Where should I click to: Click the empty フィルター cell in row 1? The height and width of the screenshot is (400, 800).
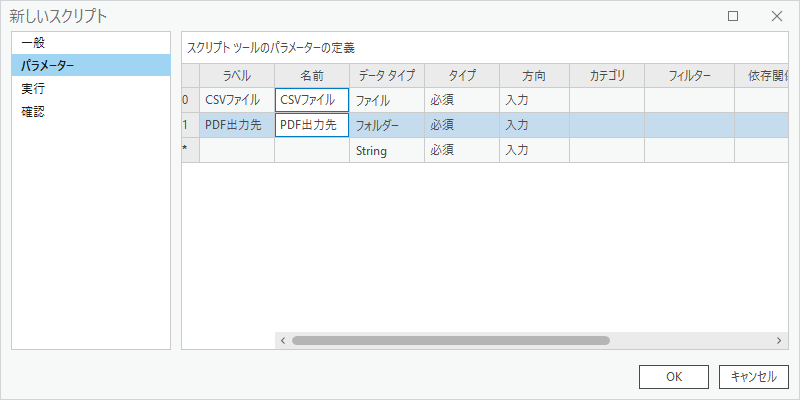(689, 125)
